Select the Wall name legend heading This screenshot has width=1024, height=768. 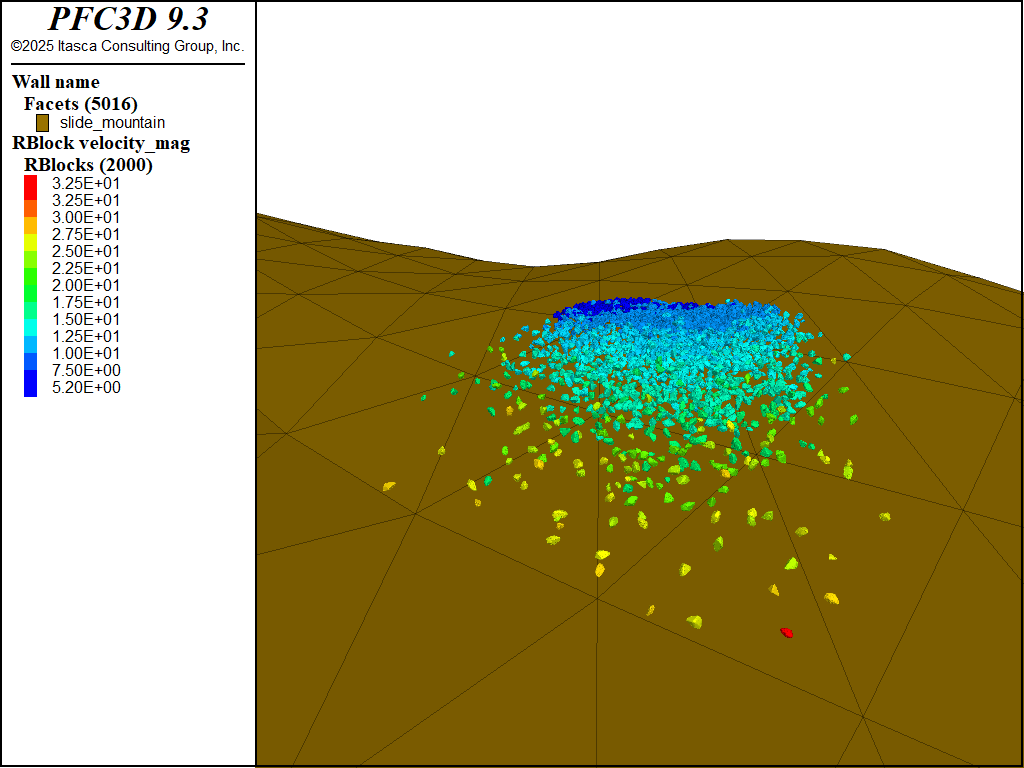tap(56, 82)
